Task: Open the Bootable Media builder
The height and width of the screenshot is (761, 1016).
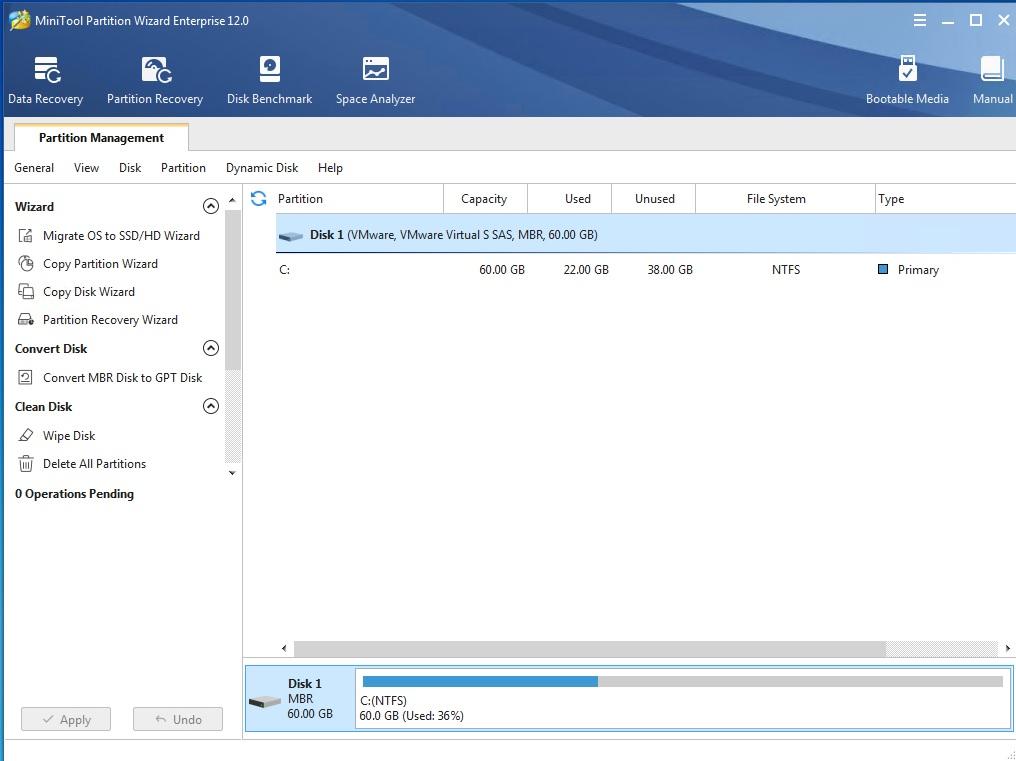Action: [x=907, y=80]
